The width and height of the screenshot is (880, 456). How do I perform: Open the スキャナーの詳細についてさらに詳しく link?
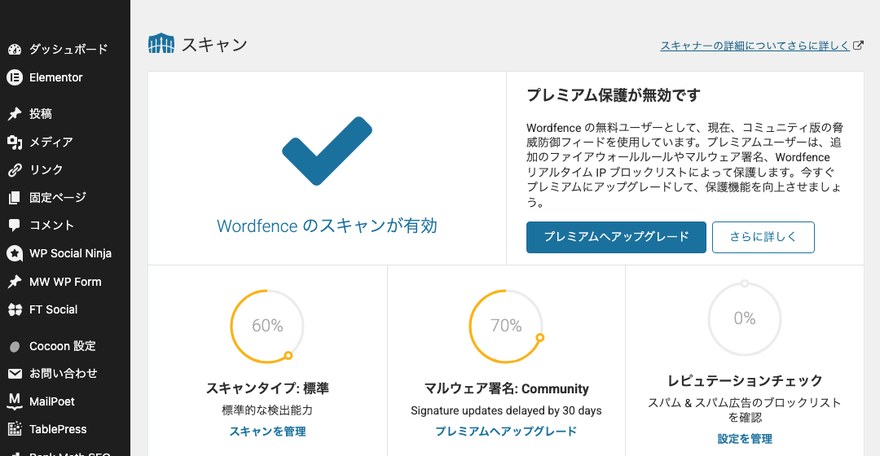[x=754, y=46]
